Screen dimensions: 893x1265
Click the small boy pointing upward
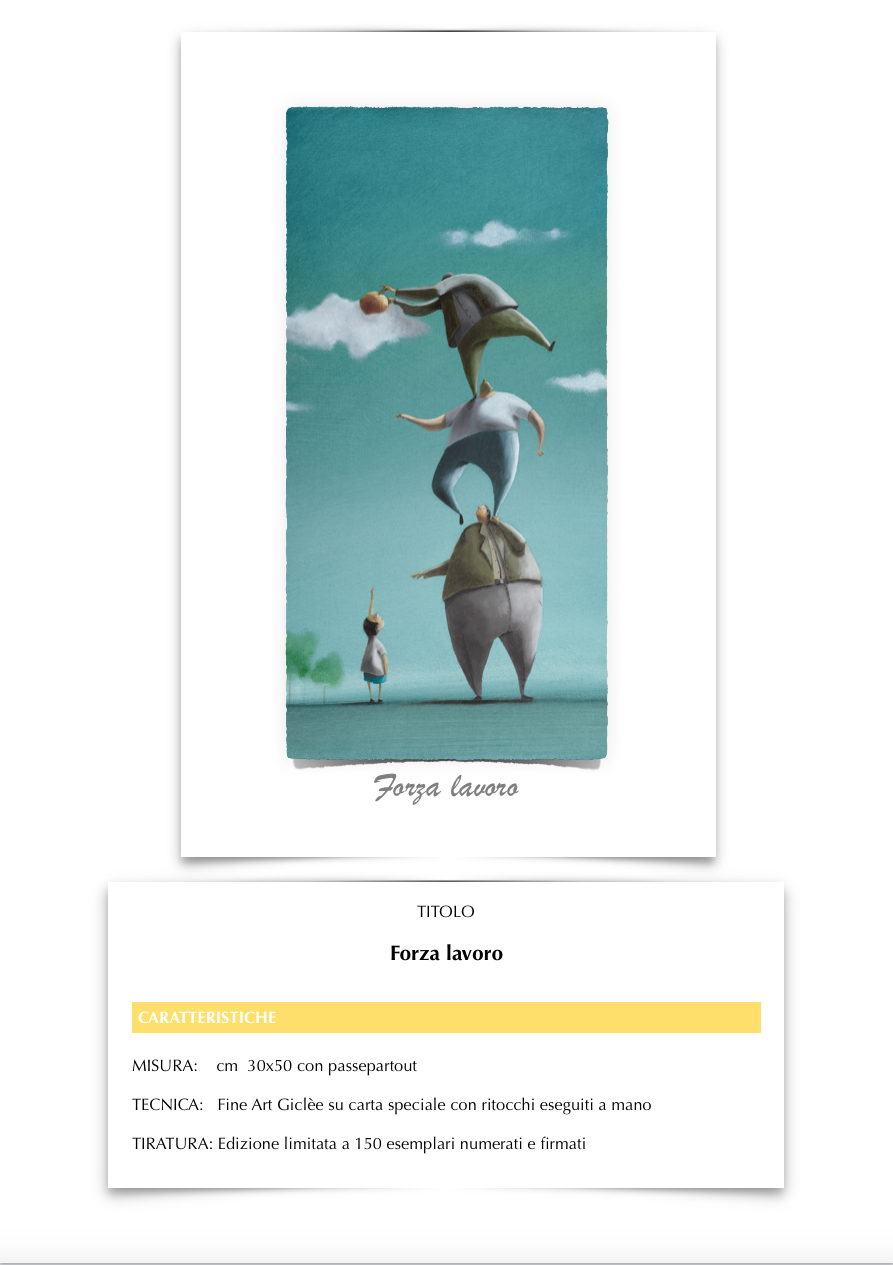coord(374,647)
